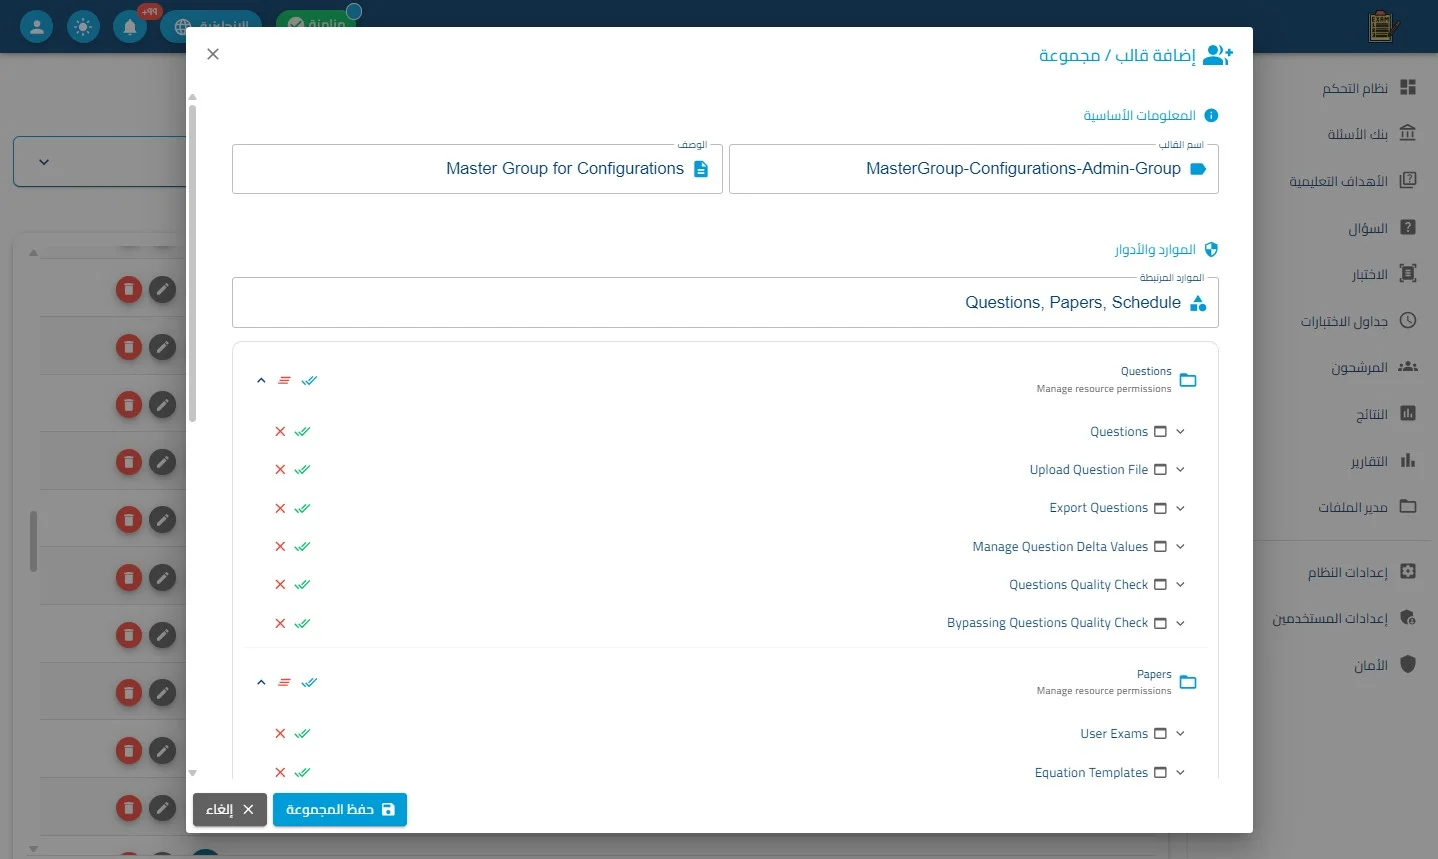This screenshot has height=859, width=1438.
Task: Expand the Export Questions row chevron
Action: tap(1180, 508)
